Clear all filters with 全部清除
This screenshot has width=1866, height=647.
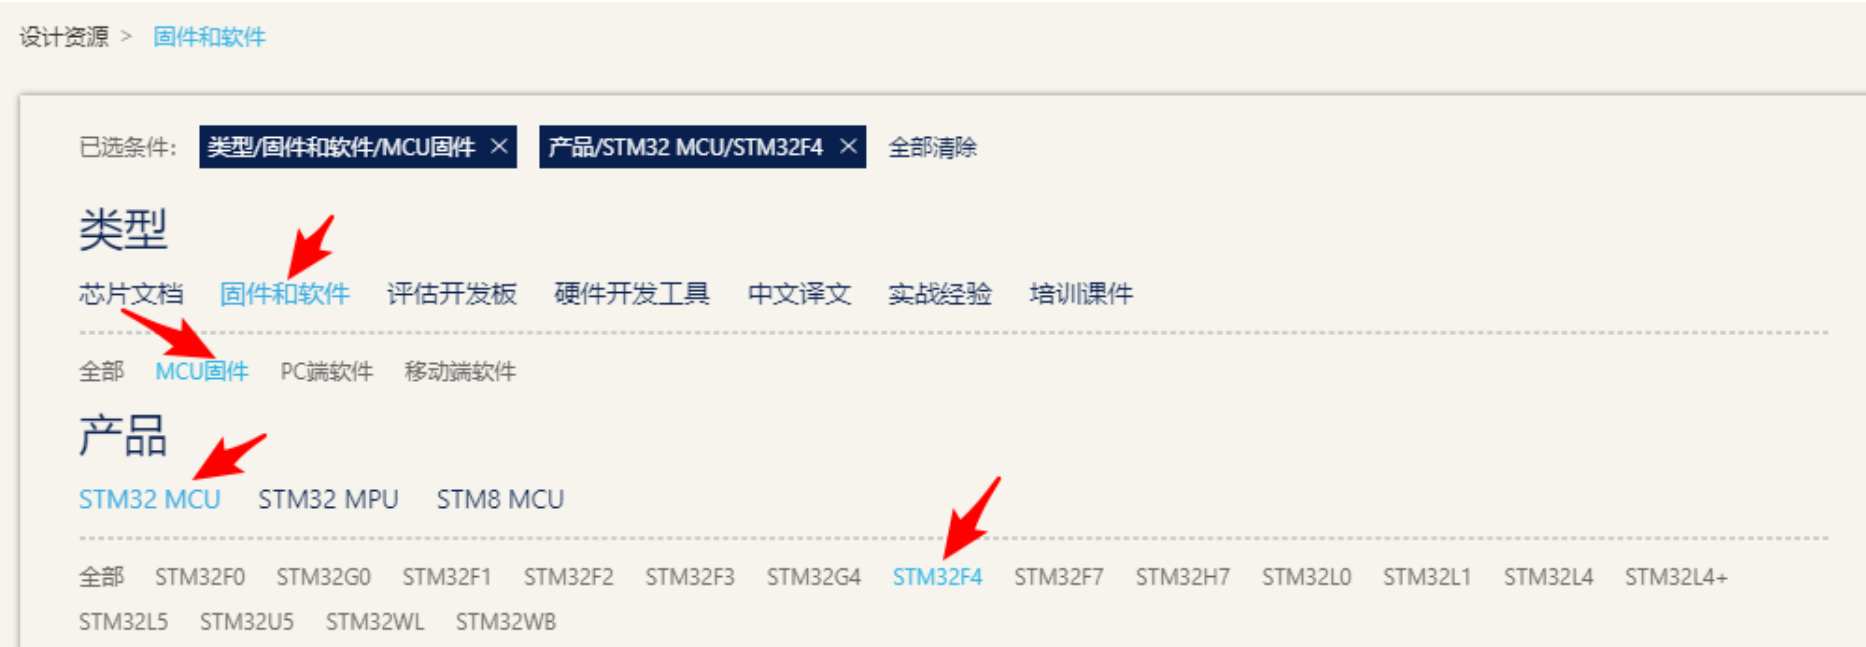(932, 148)
